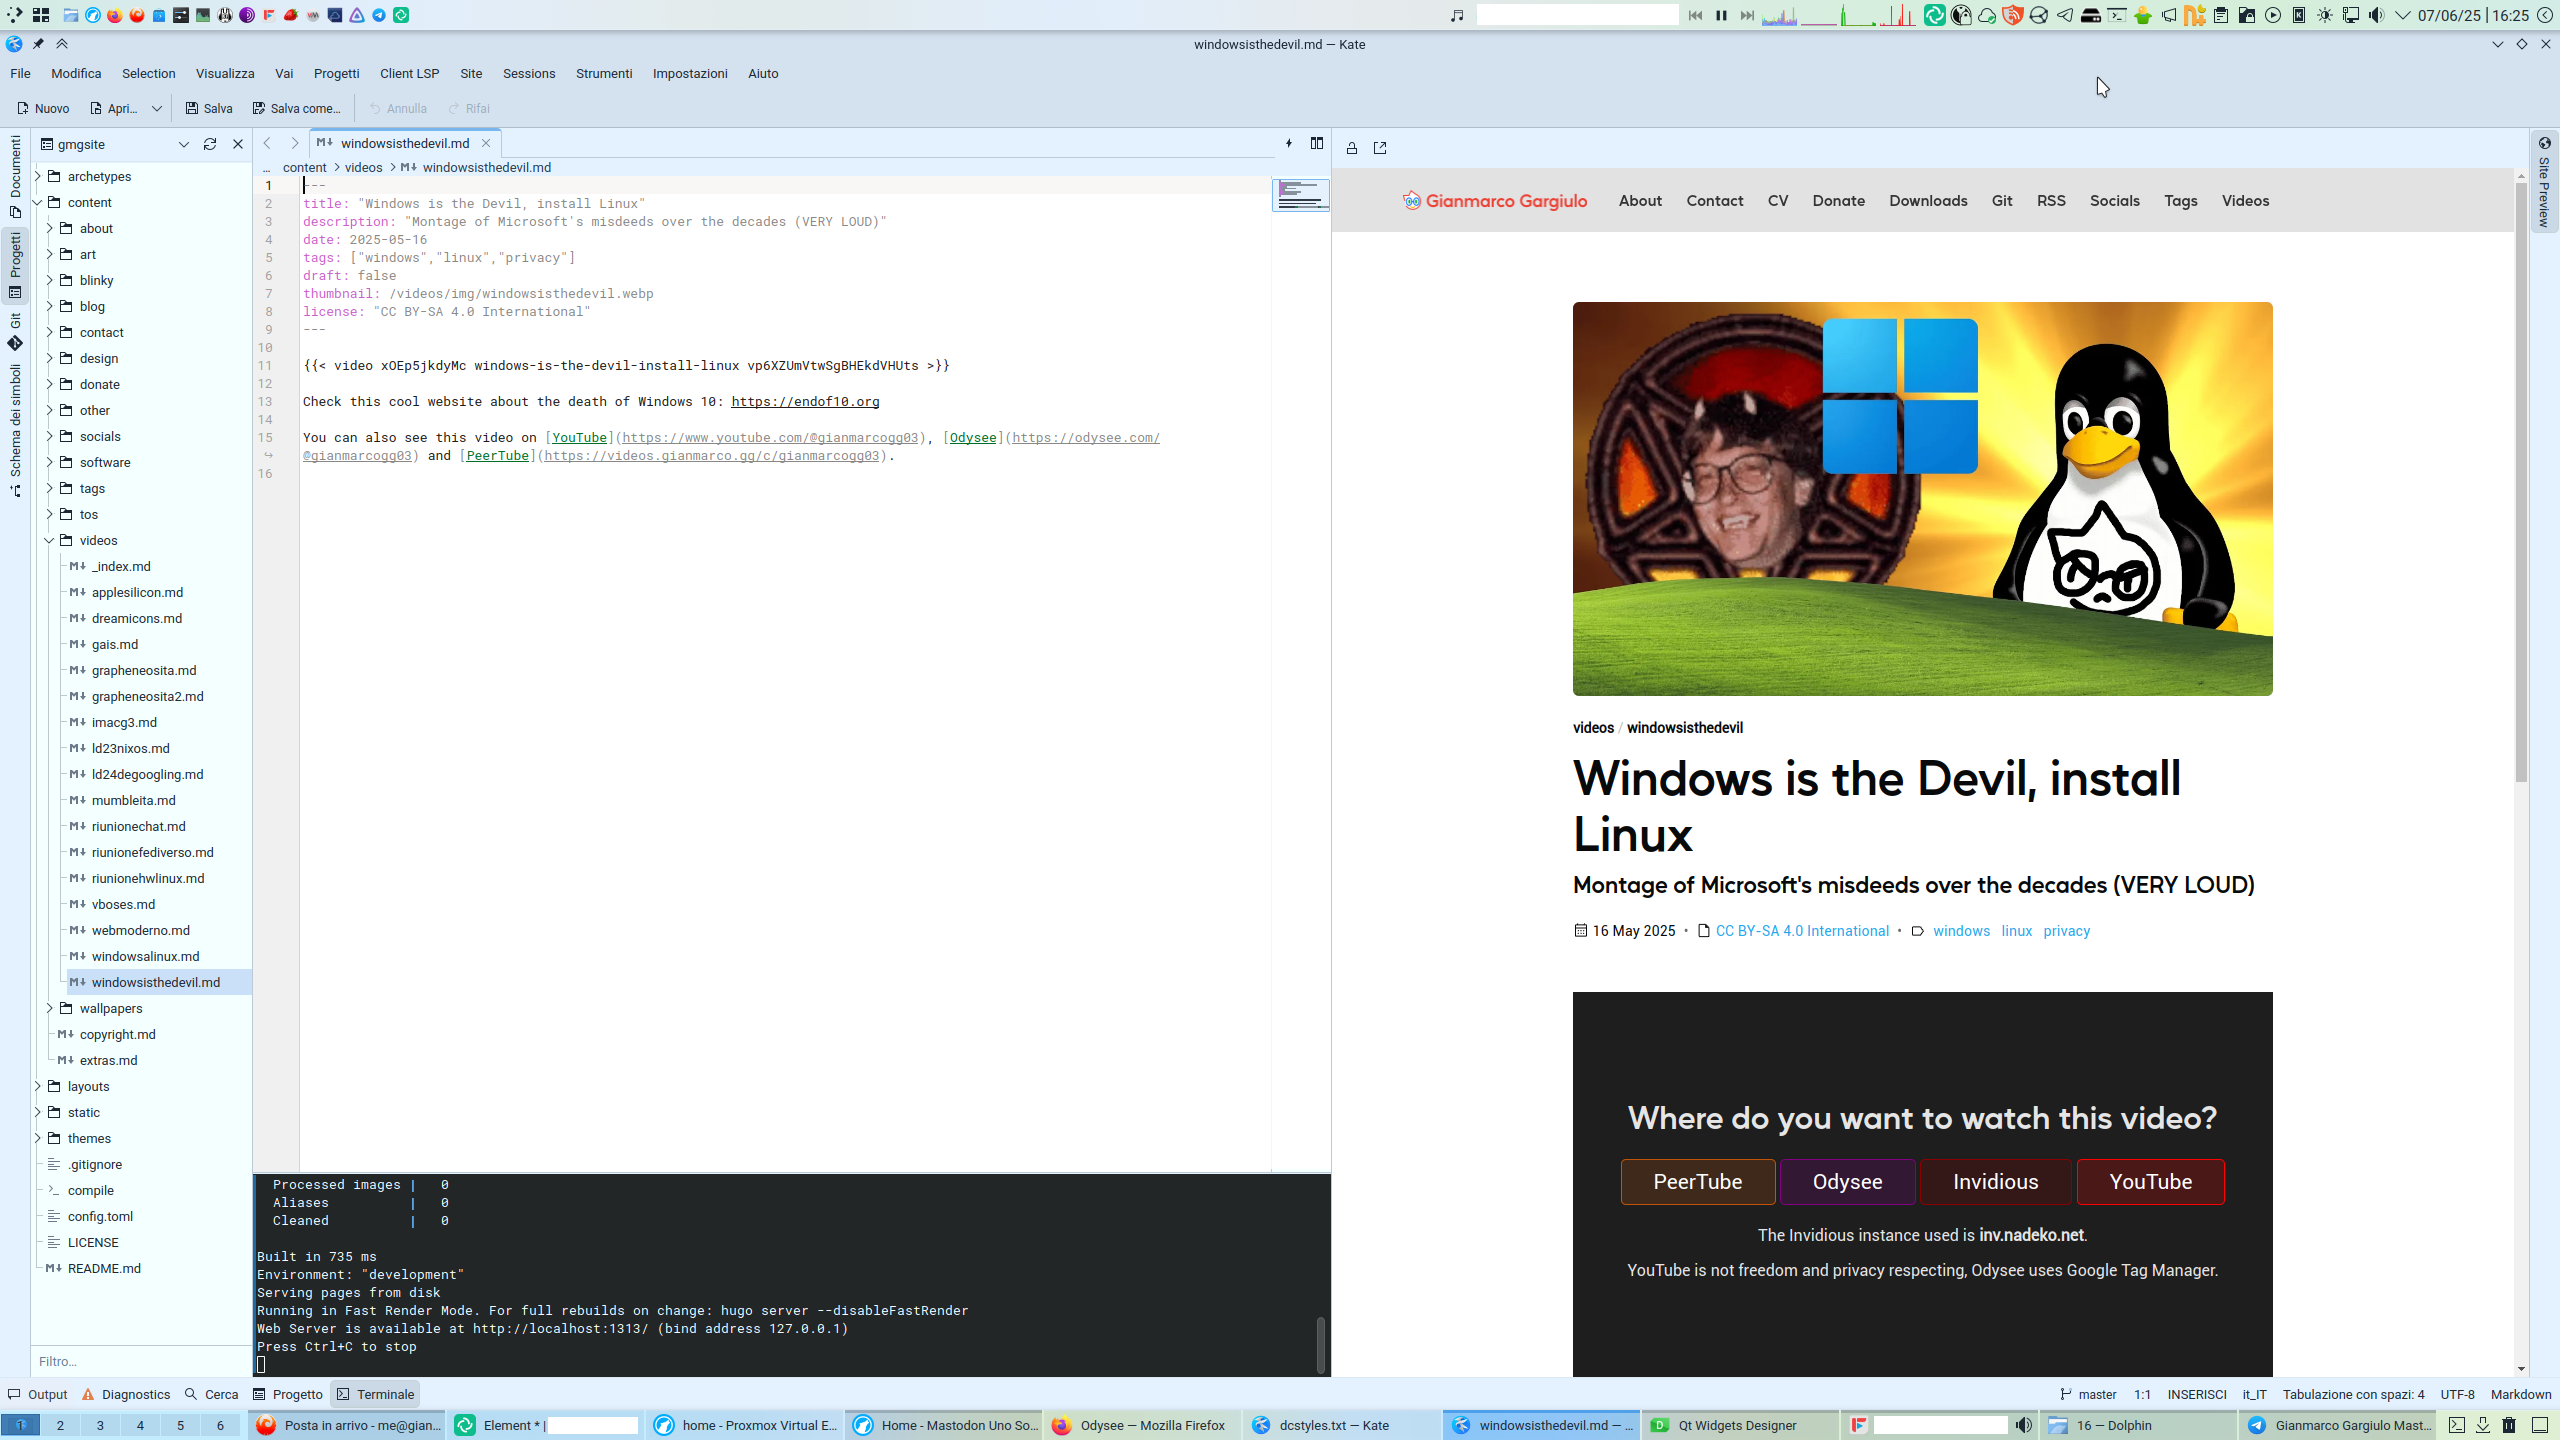This screenshot has height=1440, width=2560.
Task: Toggle the Terminale panel
Action: [x=376, y=1394]
